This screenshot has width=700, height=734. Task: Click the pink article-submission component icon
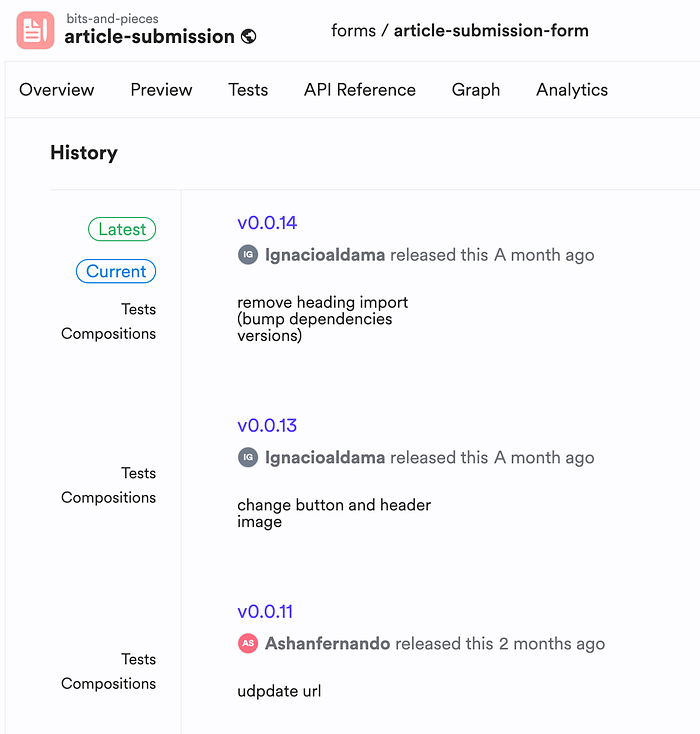pos(35,30)
